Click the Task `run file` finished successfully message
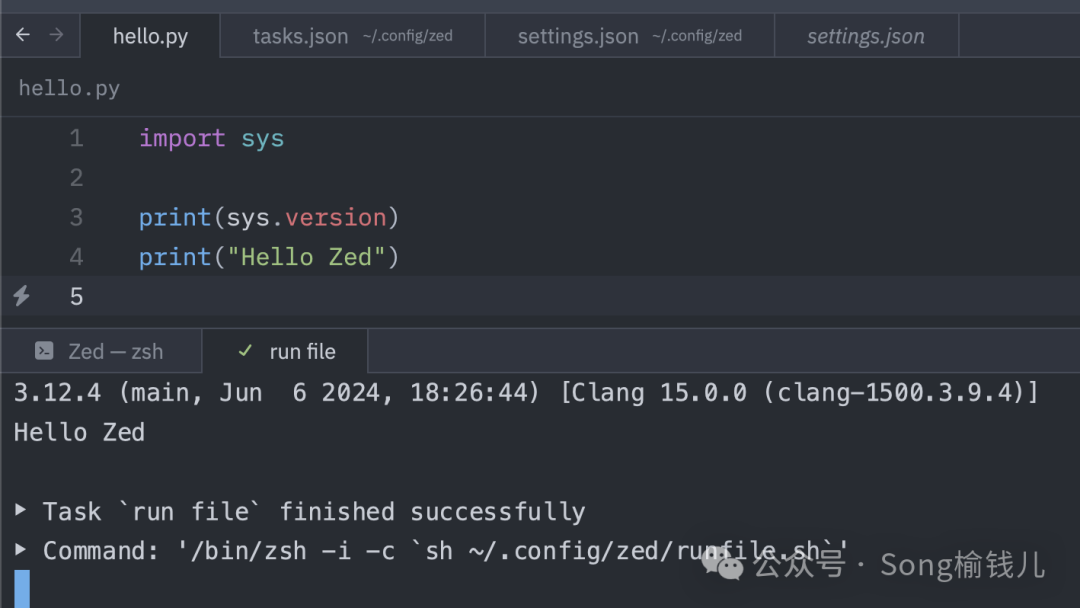The height and width of the screenshot is (608, 1080). [x=314, y=512]
